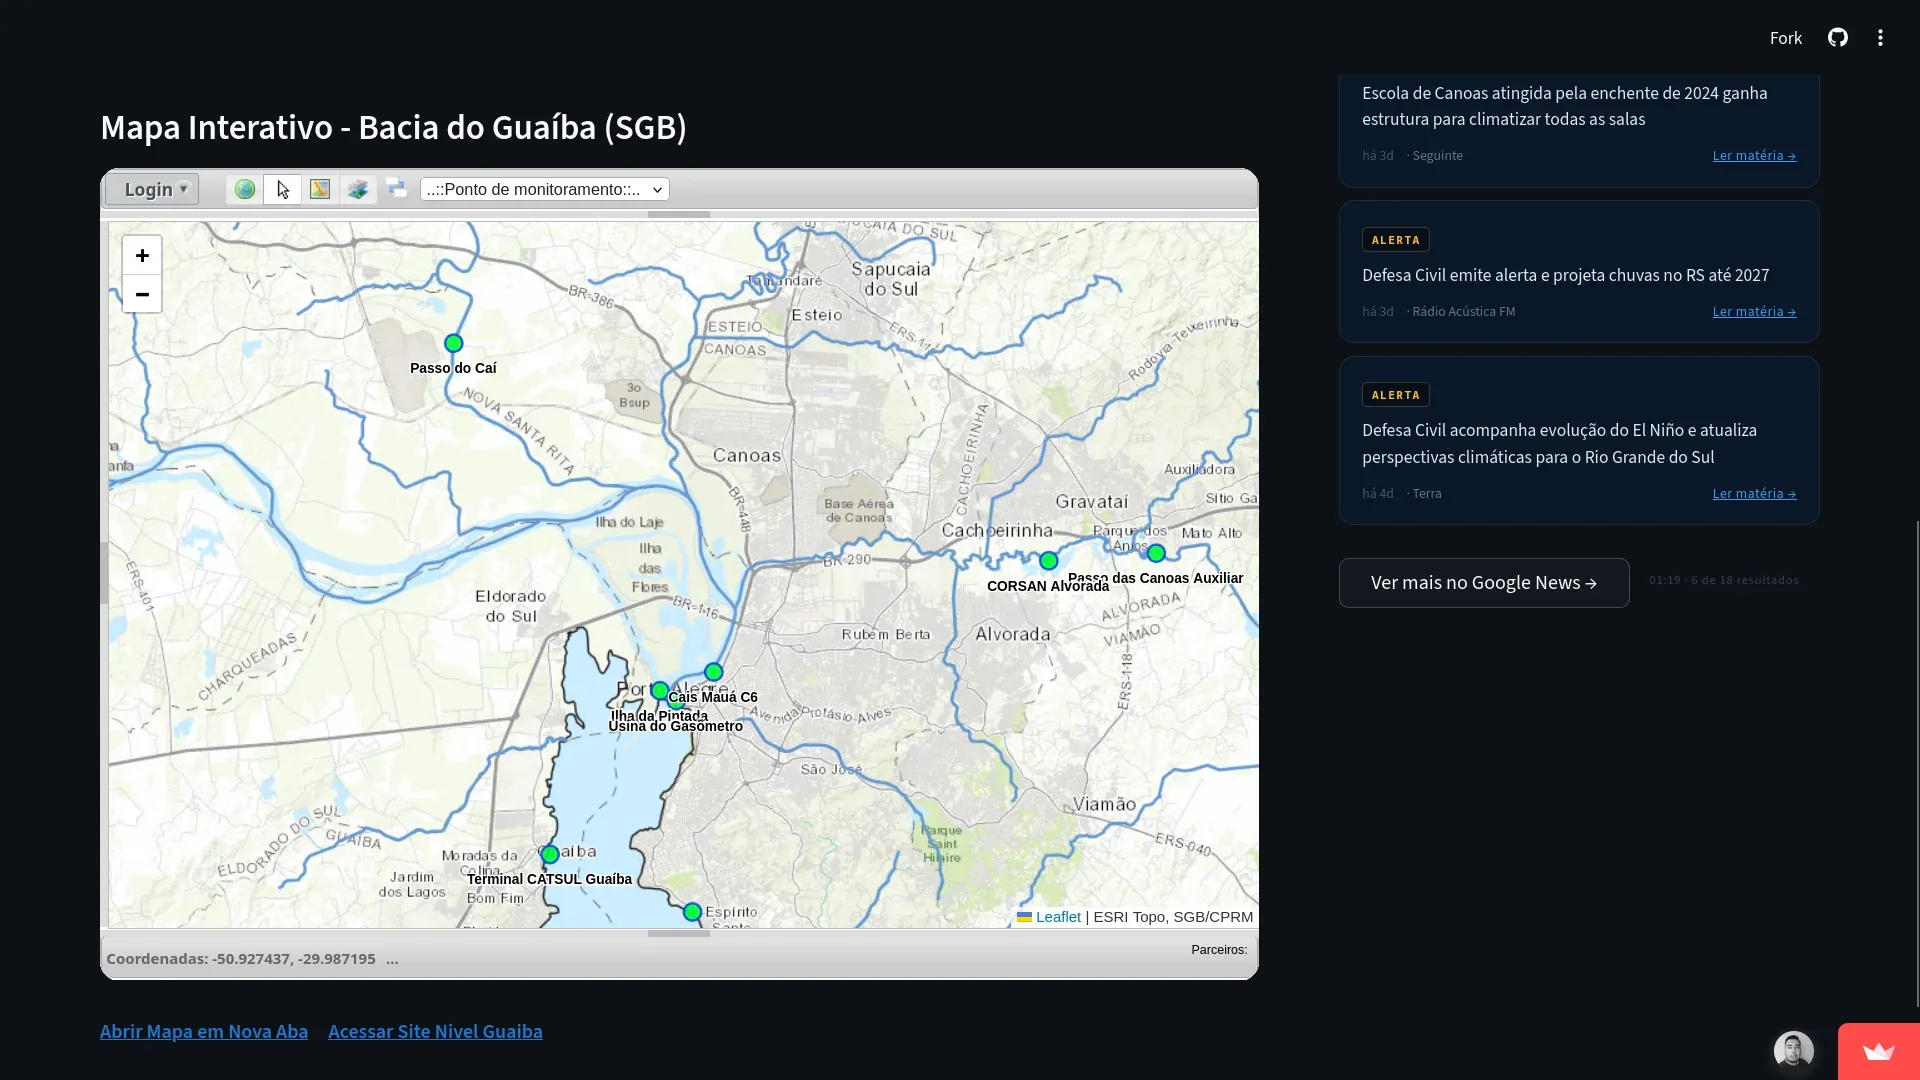Click the Terminal CATSUL Guaíba marker
This screenshot has width=1920, height=1080.
coord(550,854)
